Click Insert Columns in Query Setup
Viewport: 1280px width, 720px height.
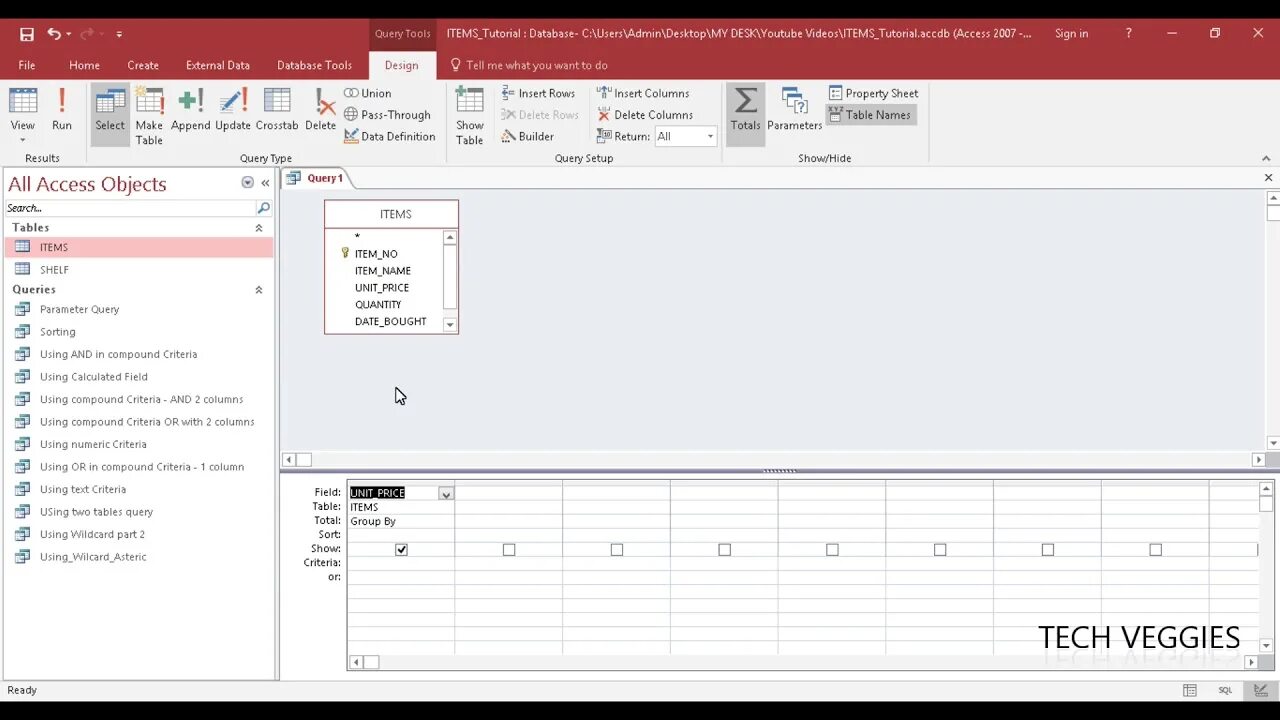click(x=643, y=93)
